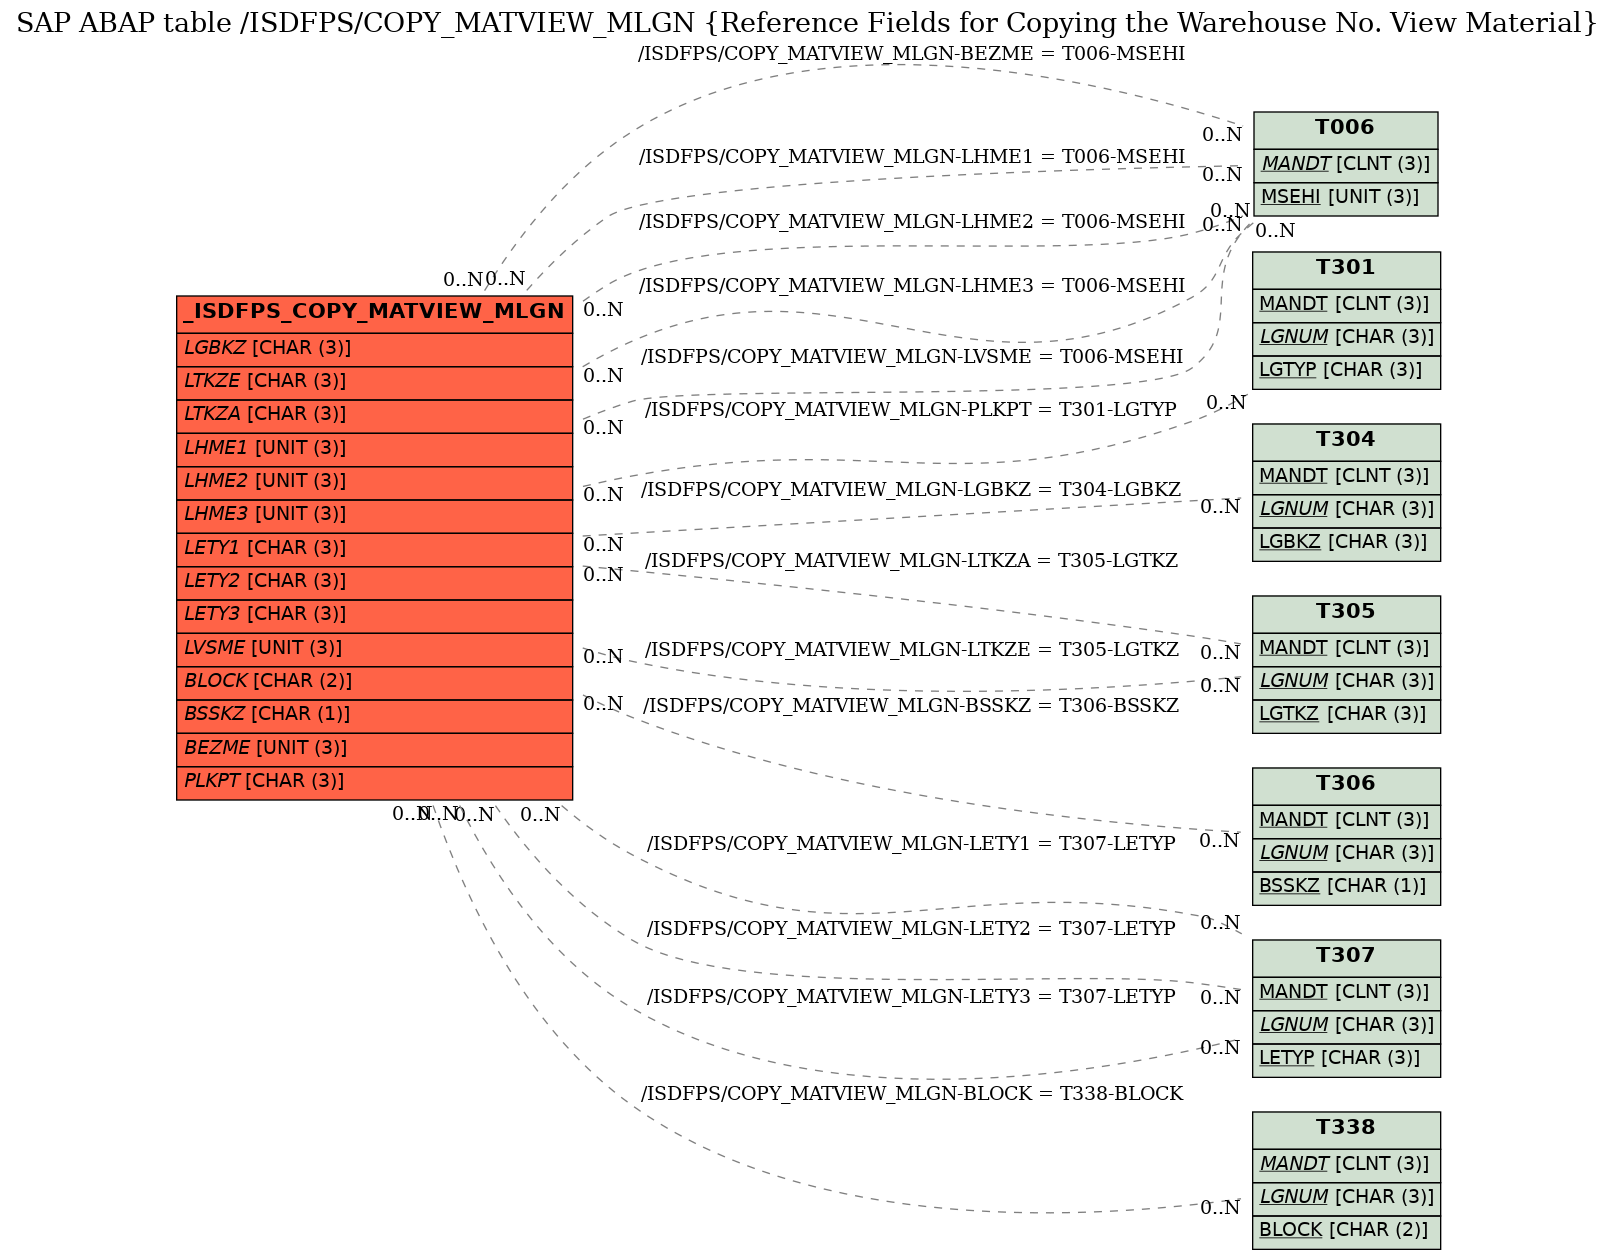Click the LHME3 = T006-MSEHI relation label
The height and width of the screenshot is (1259, 1616).
coord(911,287)
